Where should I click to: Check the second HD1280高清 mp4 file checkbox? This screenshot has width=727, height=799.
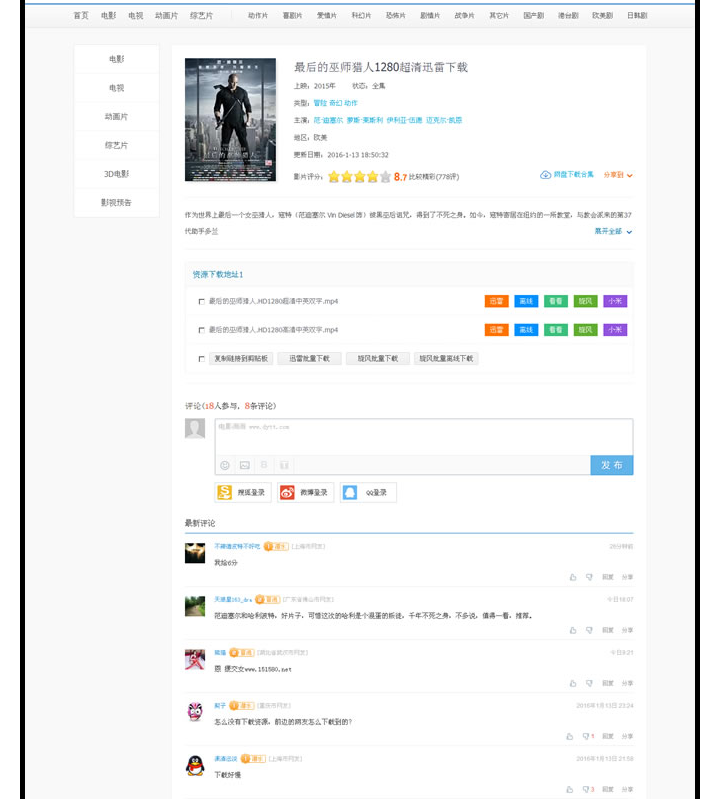[202, 330]
